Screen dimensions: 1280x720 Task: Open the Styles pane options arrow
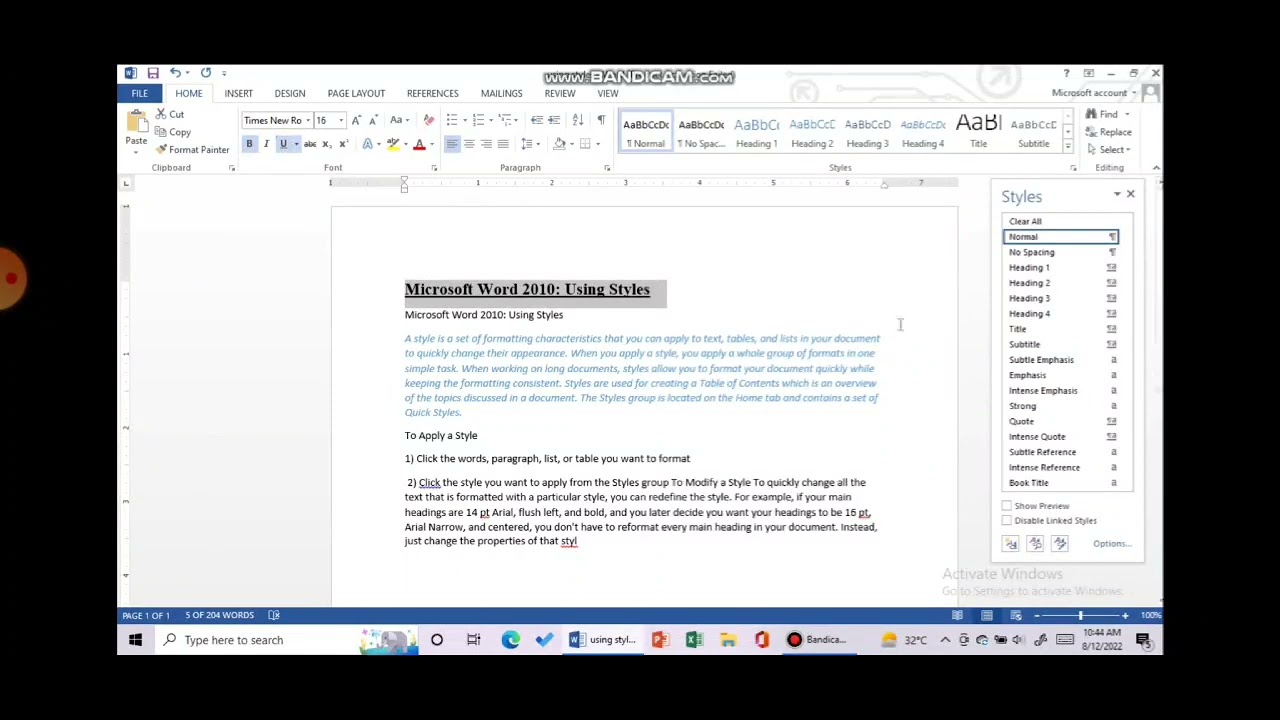point(1117,194)
